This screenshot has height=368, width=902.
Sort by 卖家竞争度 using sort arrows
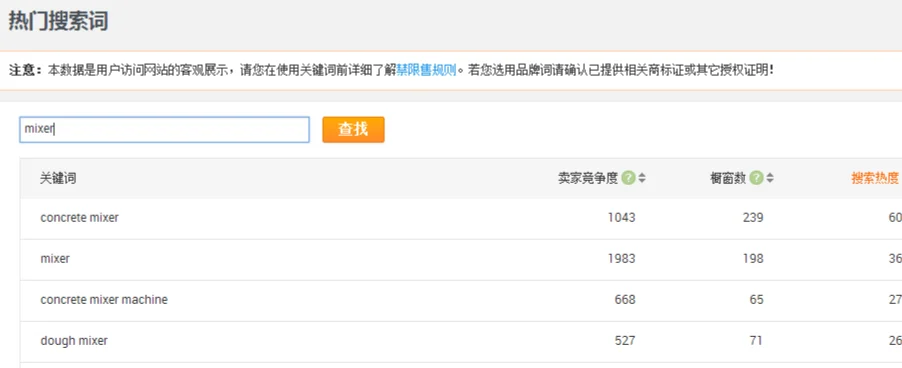(x=642, y=178)
